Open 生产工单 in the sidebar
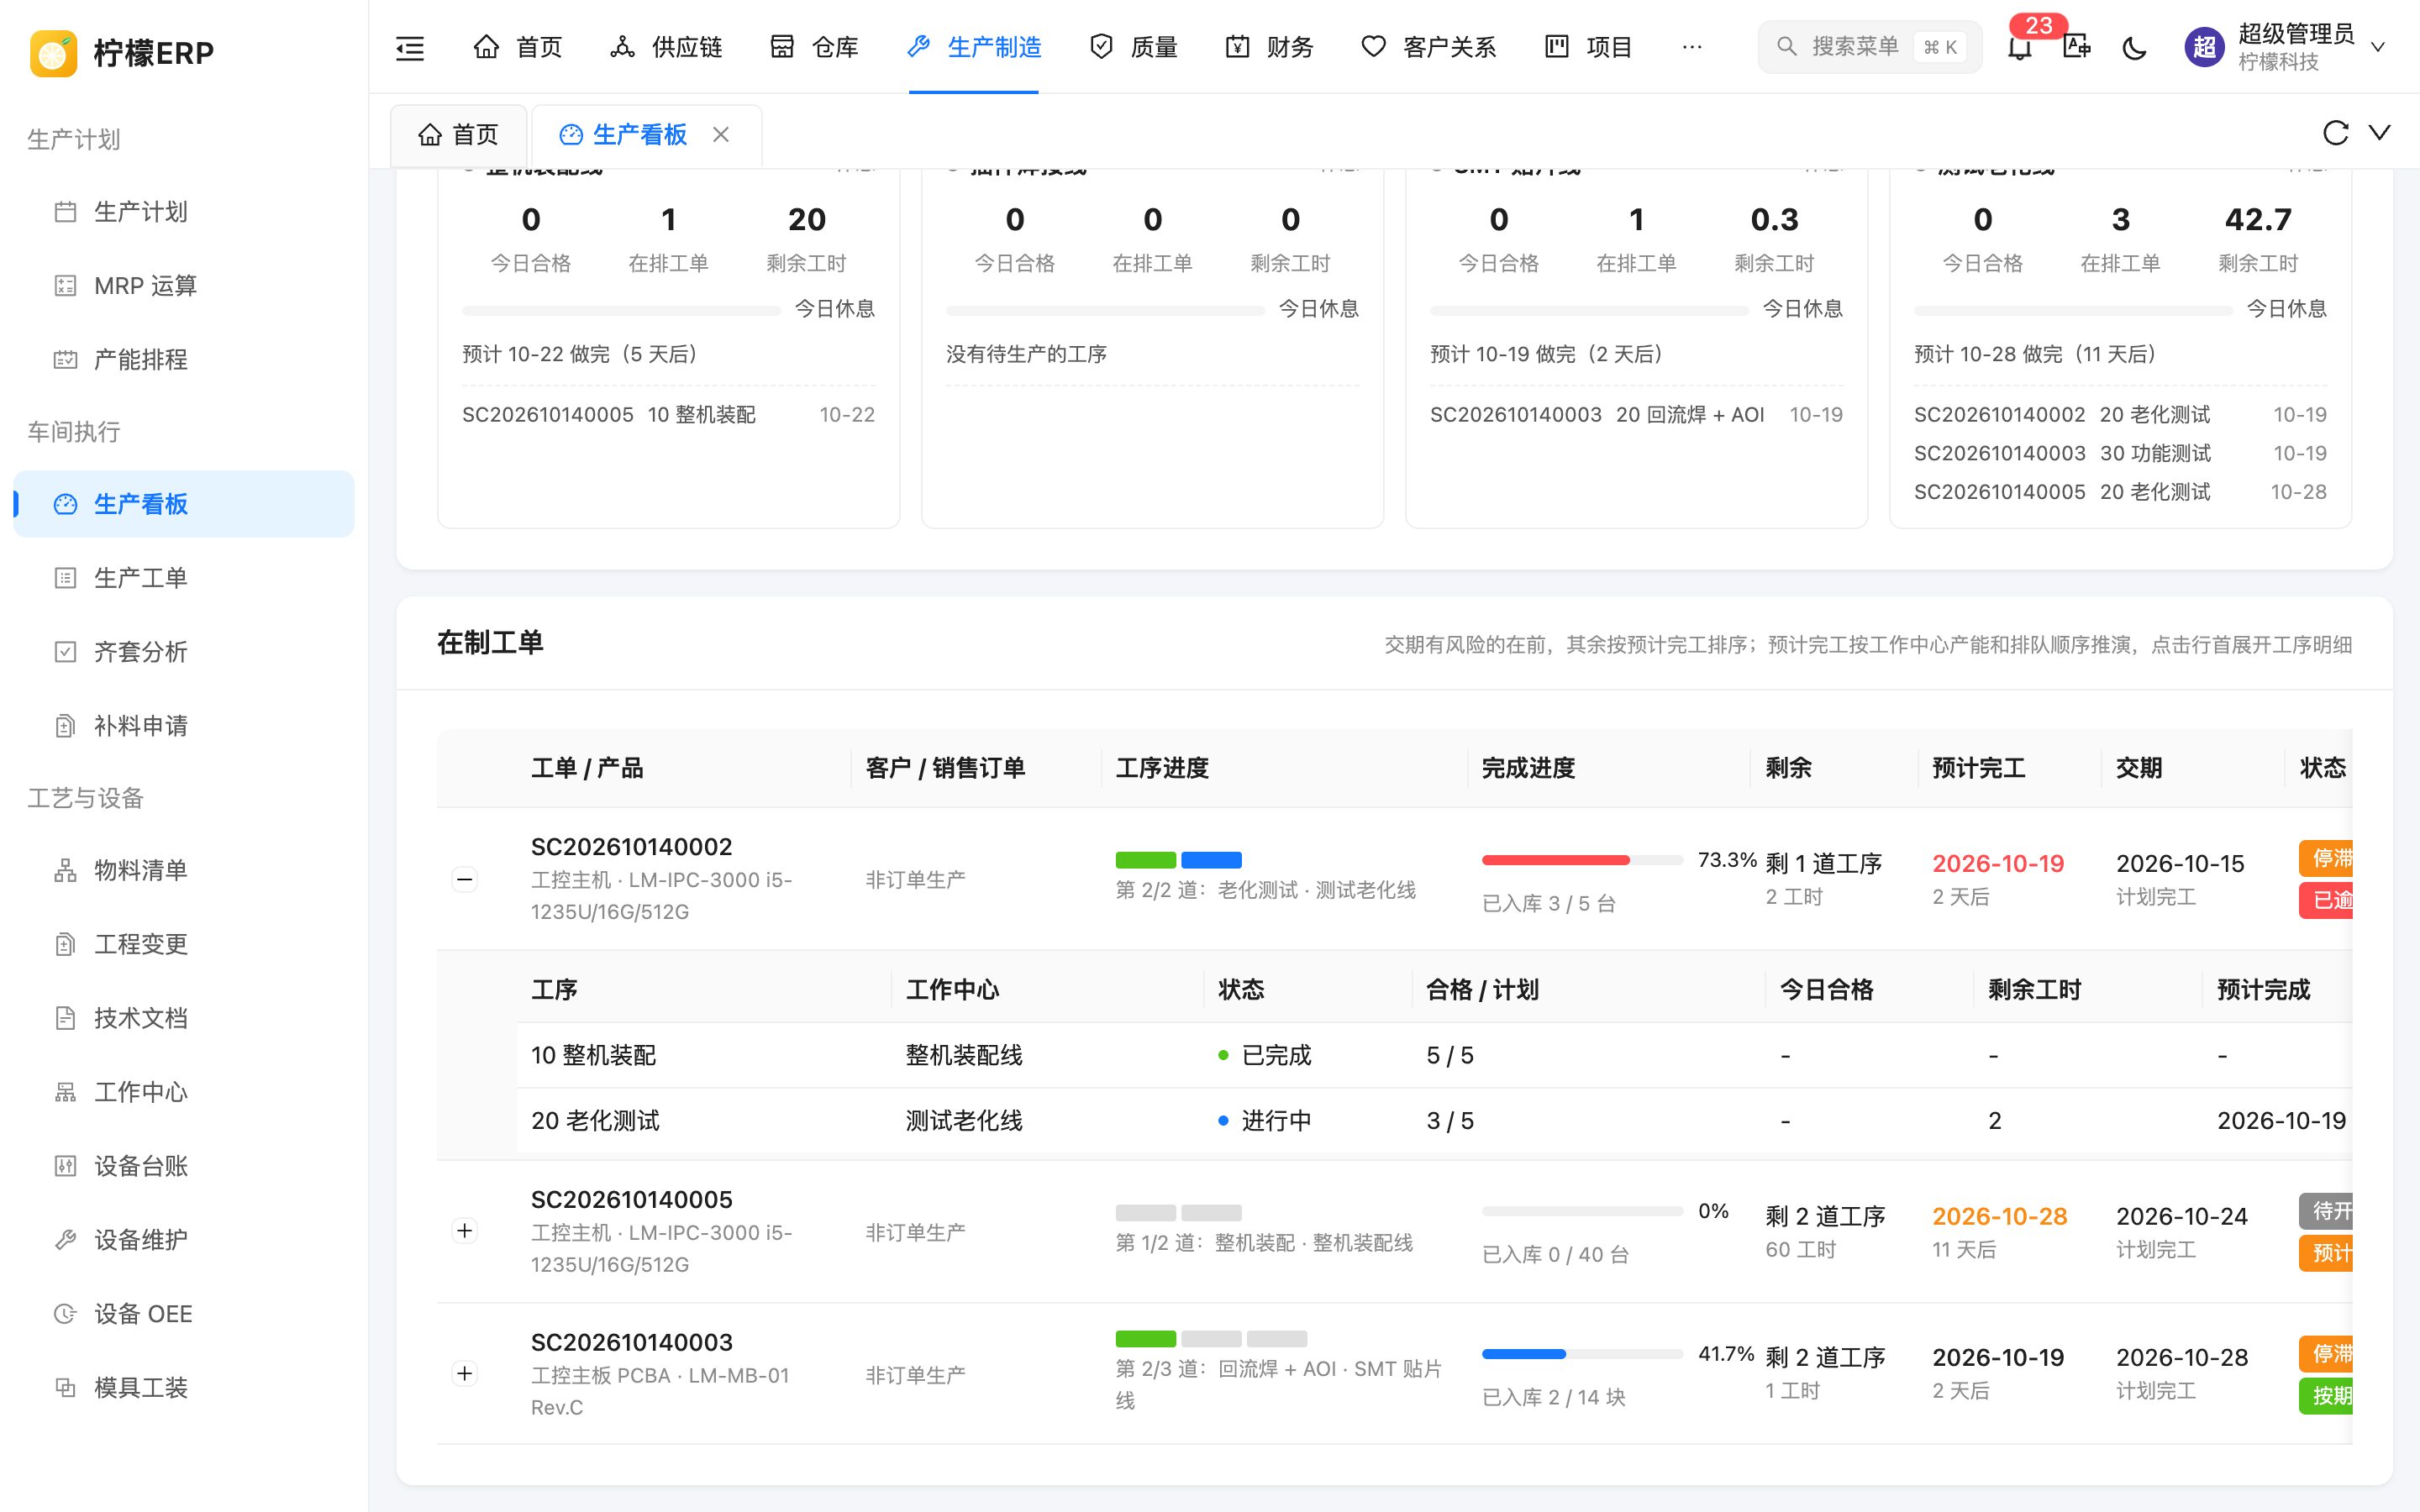 pyautogui.click(x=184, y=578)
